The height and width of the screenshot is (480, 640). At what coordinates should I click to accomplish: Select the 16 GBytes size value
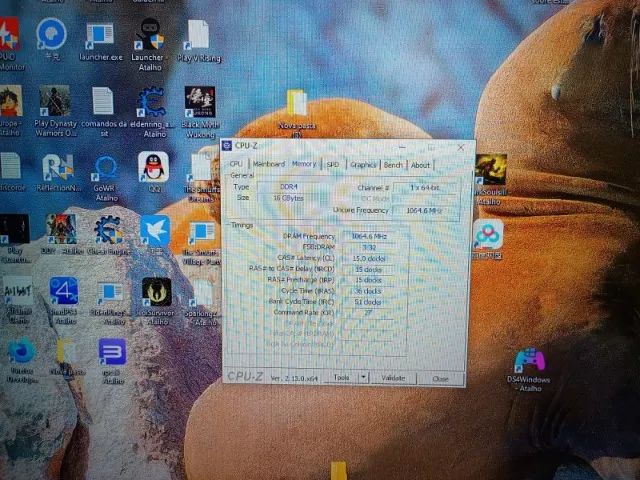tap(289, 198)
